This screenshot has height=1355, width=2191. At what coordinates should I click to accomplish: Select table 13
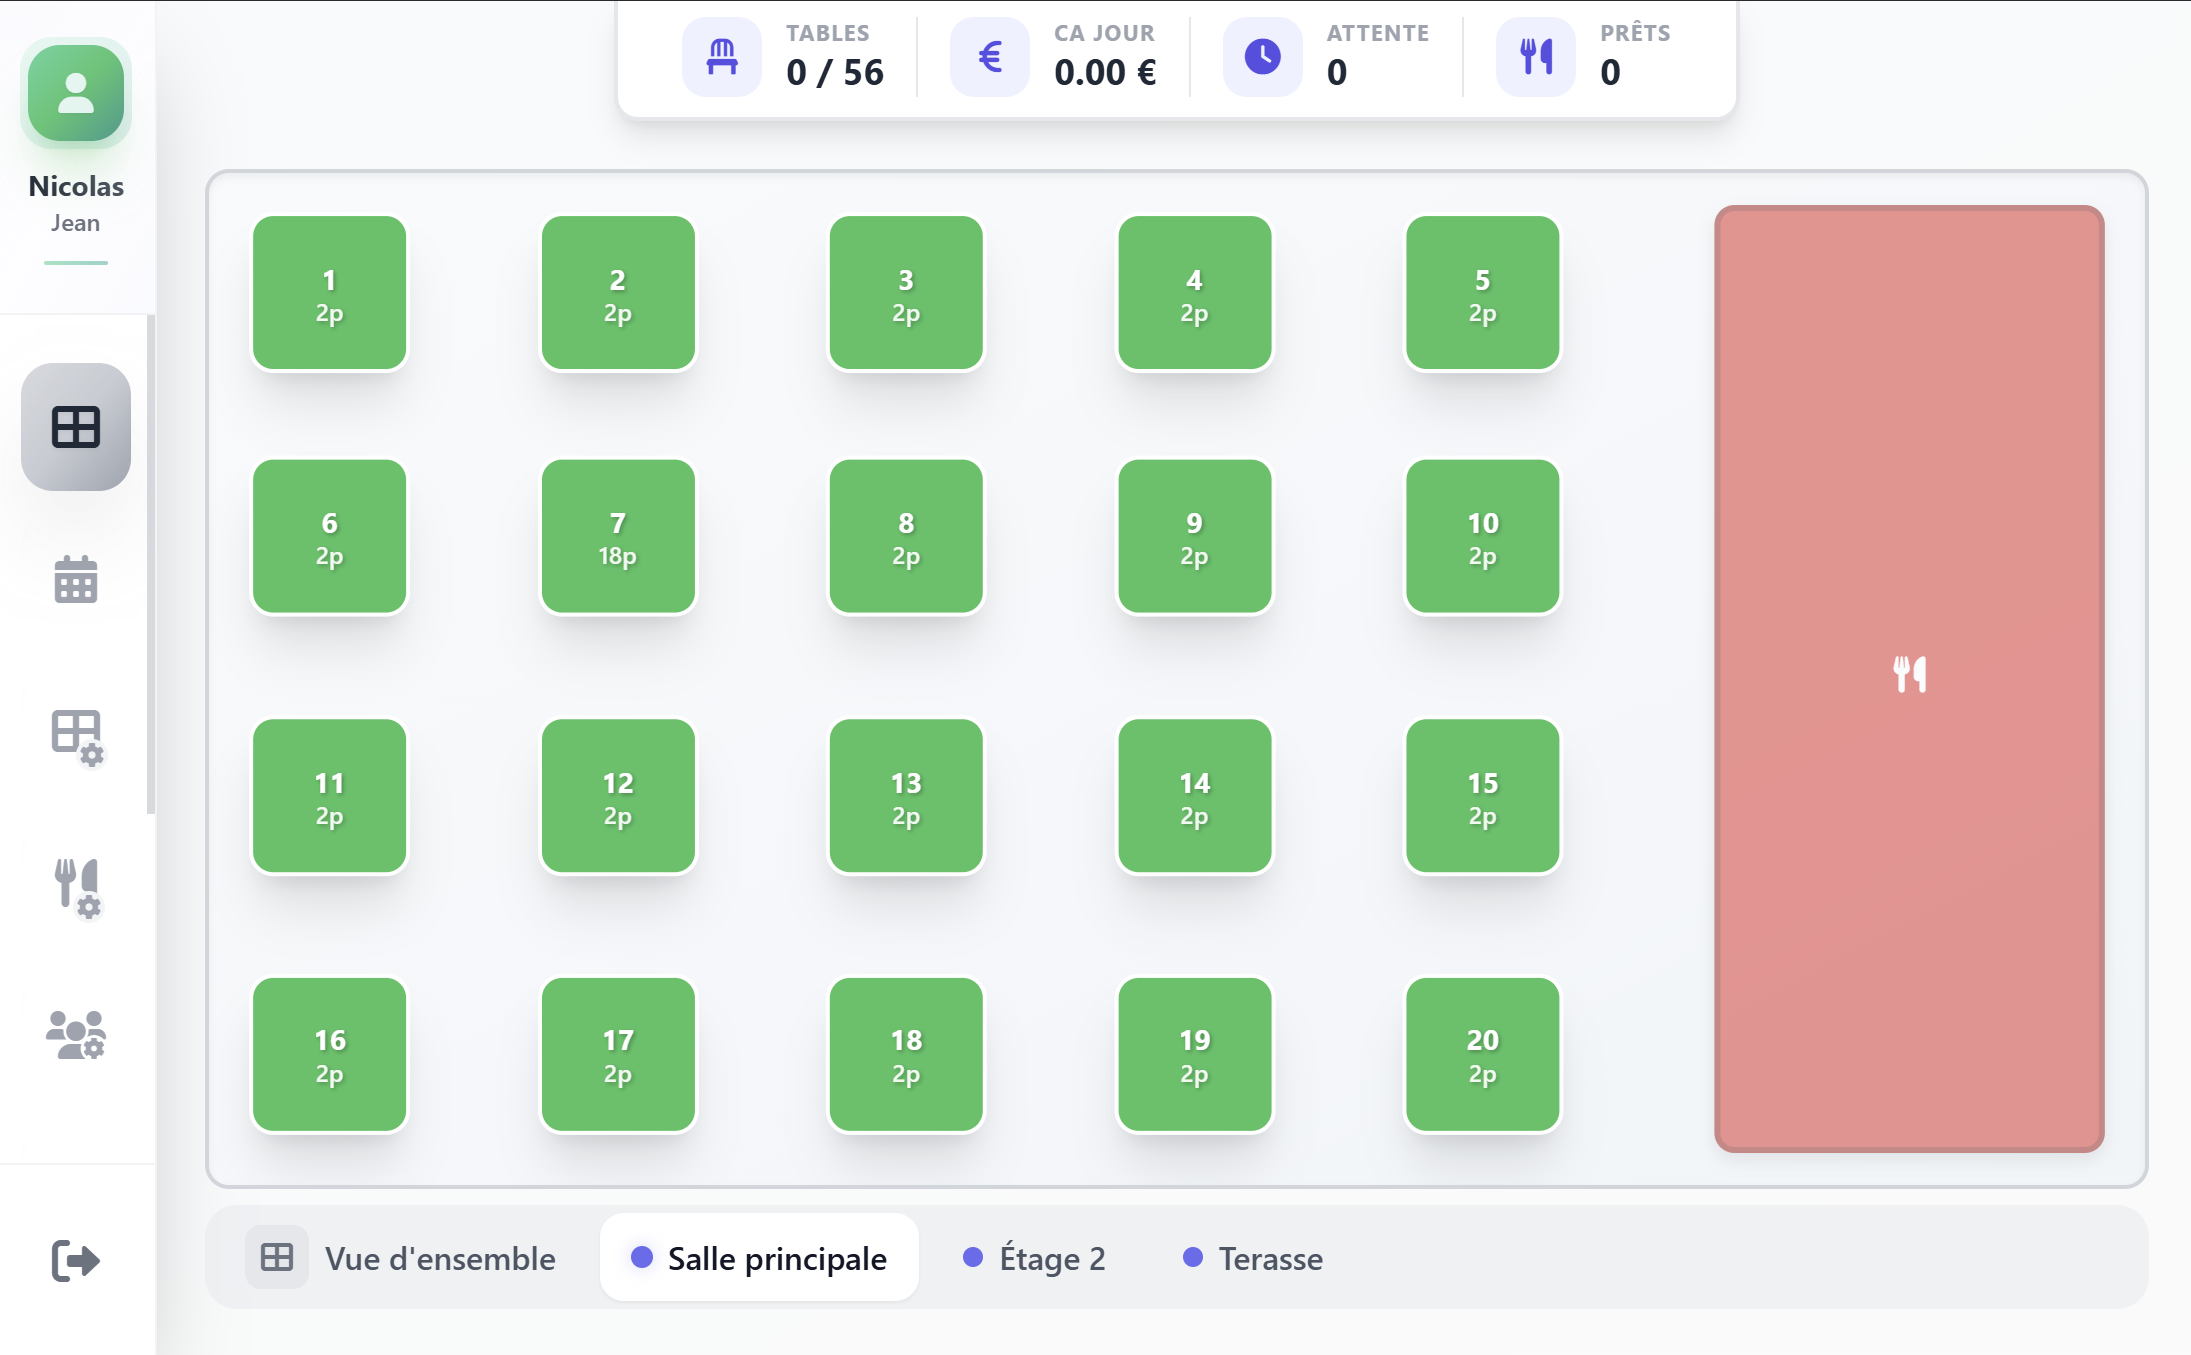[x=906, y=796]
